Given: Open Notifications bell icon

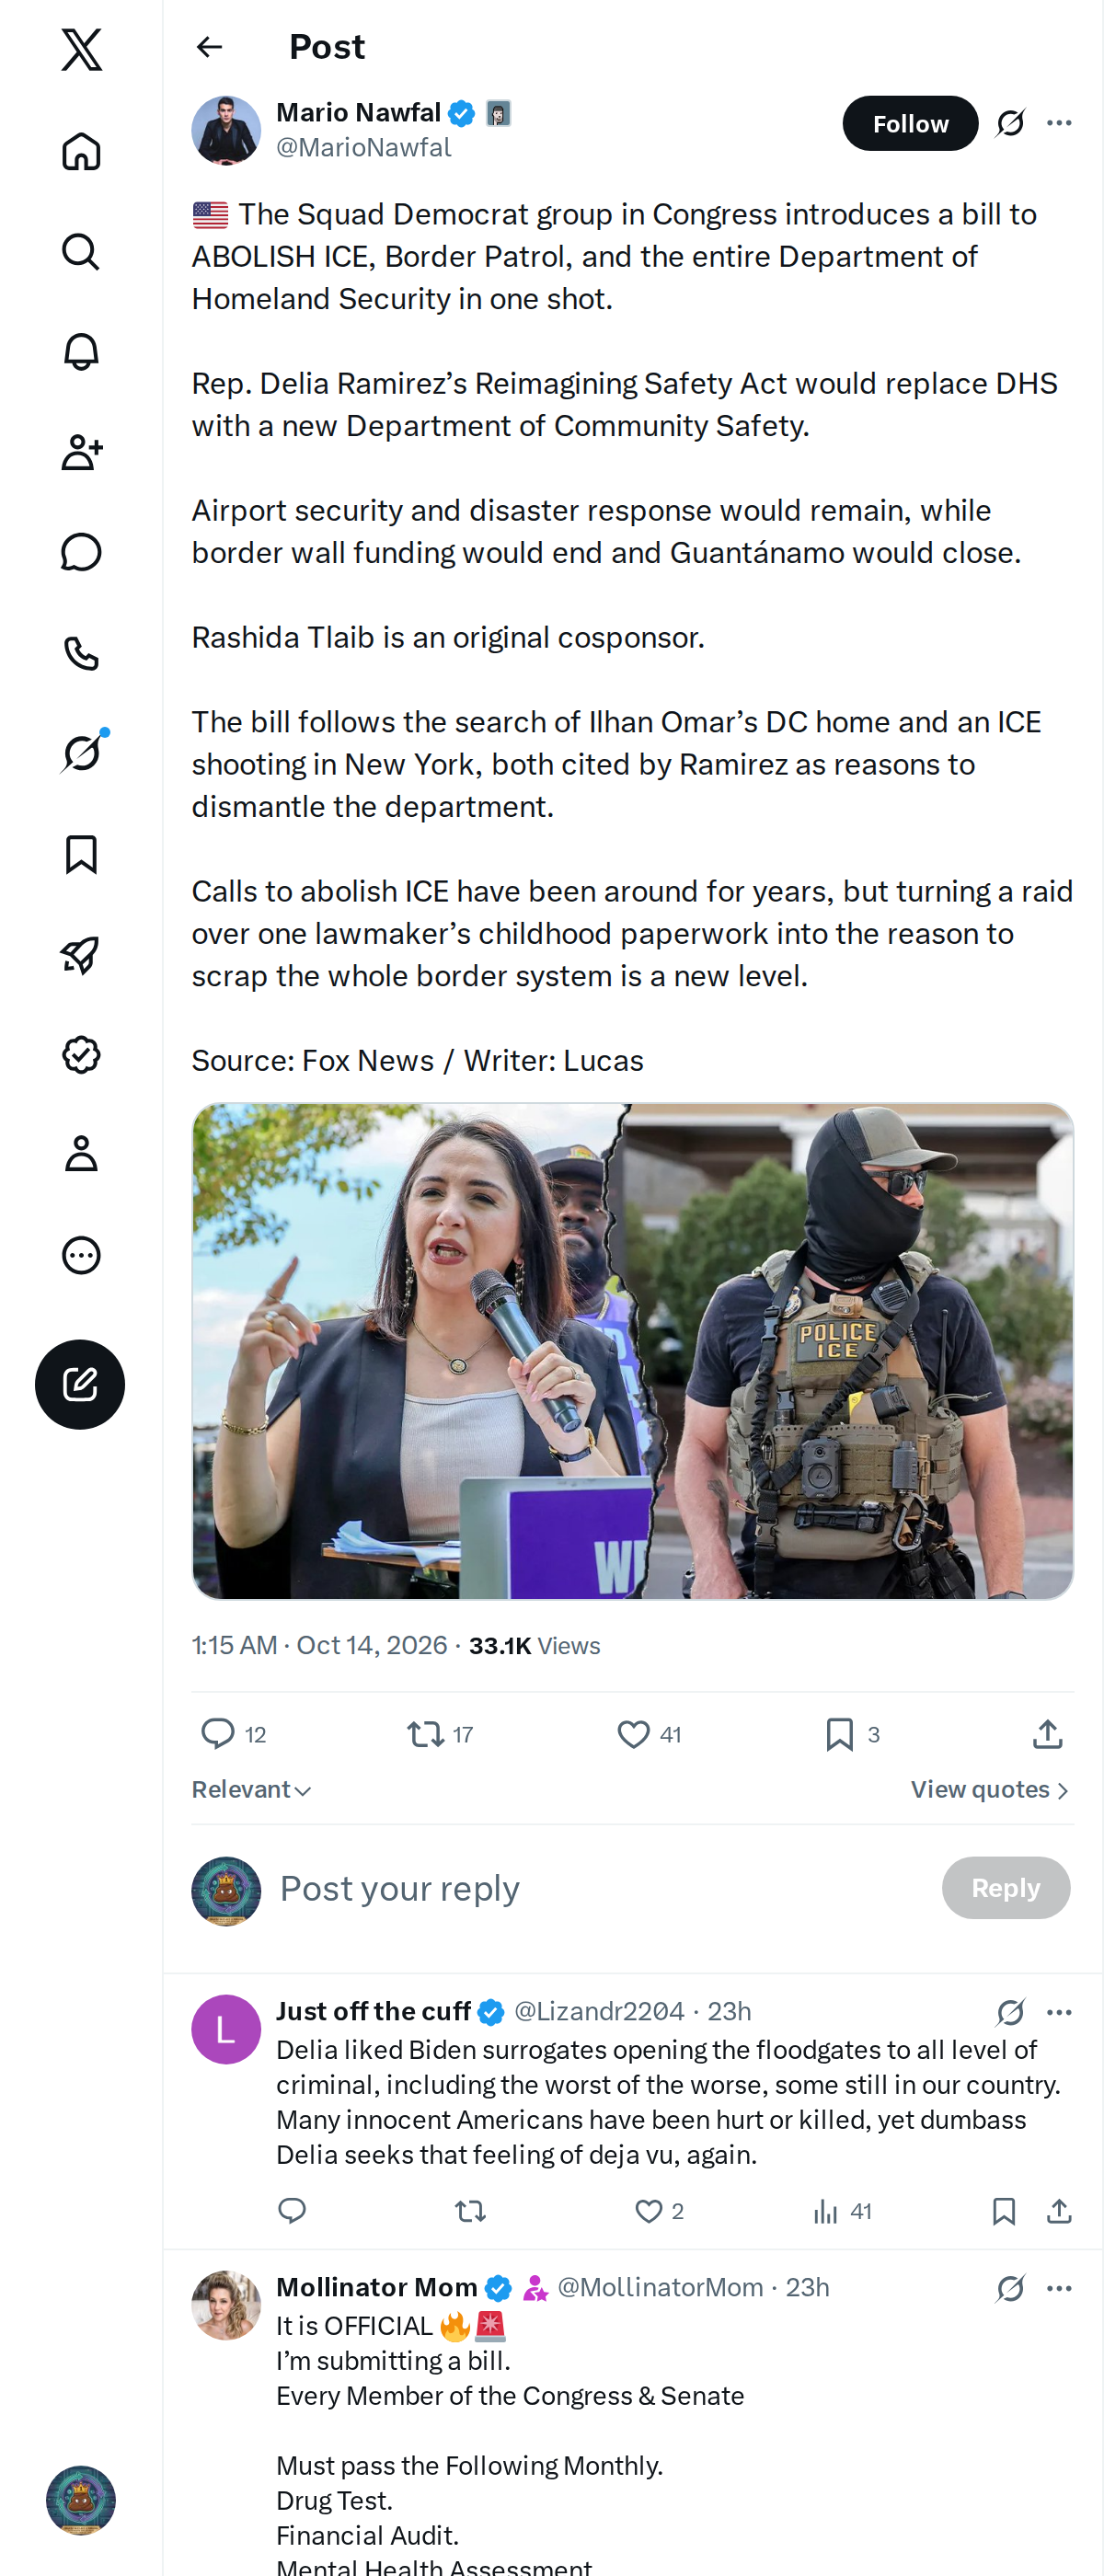Looking at the screenshot, I should [81, 352].
